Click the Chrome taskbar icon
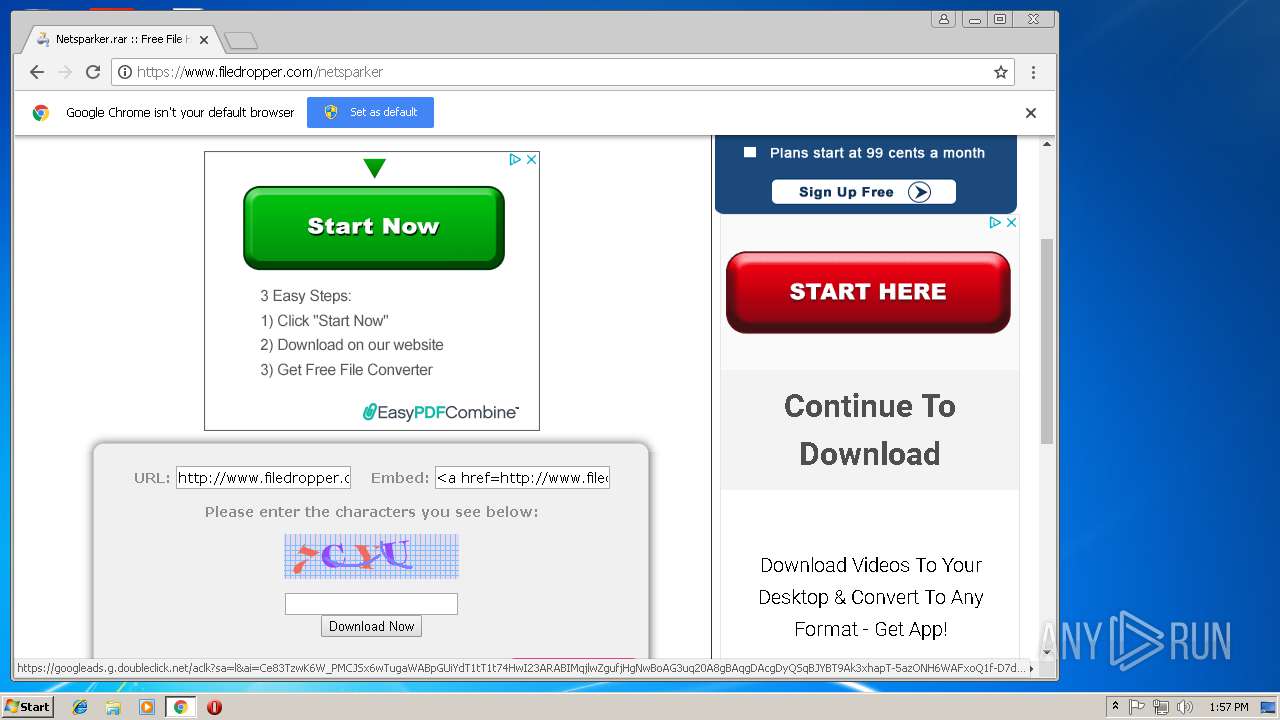 181,707
